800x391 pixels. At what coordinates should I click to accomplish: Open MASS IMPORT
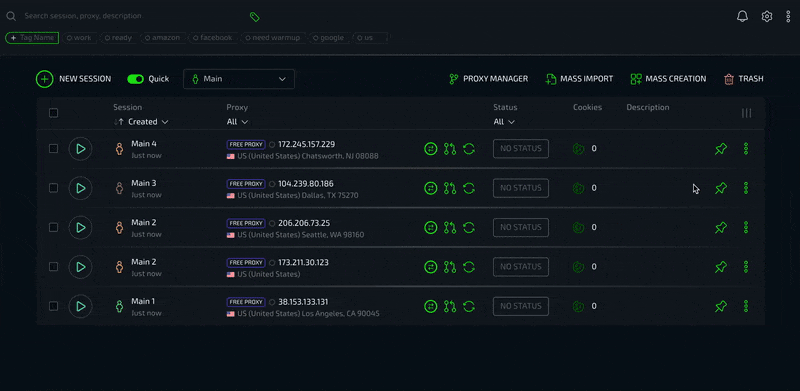579,79
